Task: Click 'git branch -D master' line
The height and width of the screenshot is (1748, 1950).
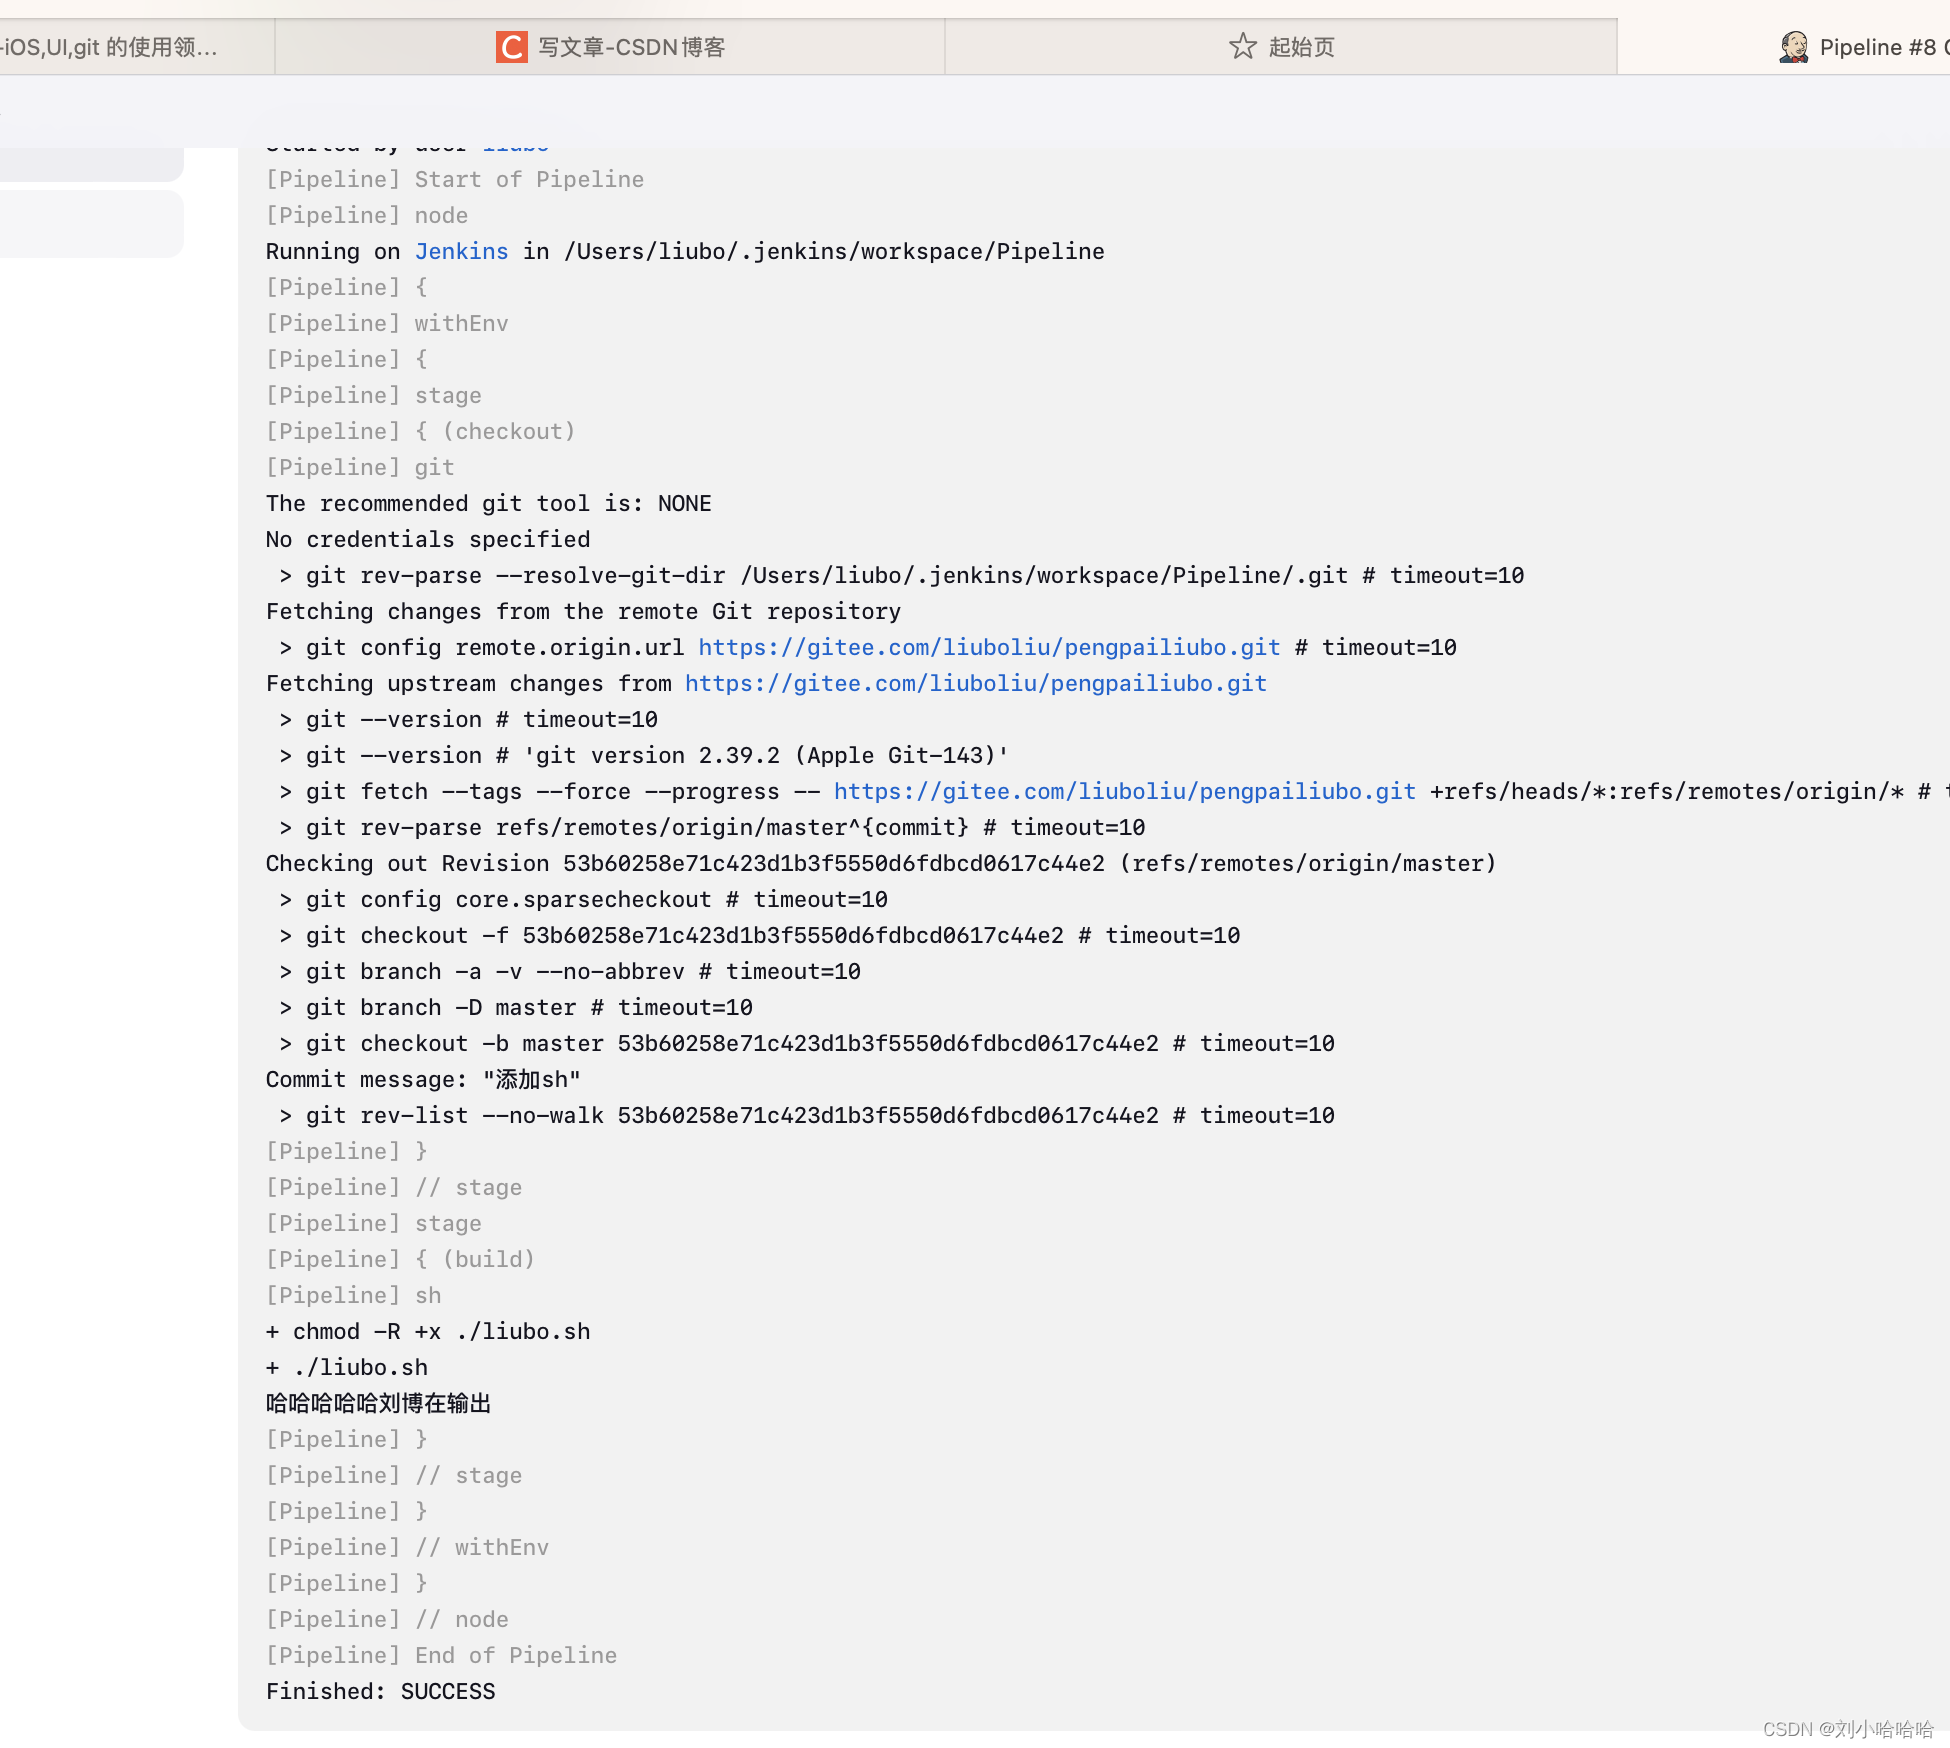Action: (x=516, y=1008)
